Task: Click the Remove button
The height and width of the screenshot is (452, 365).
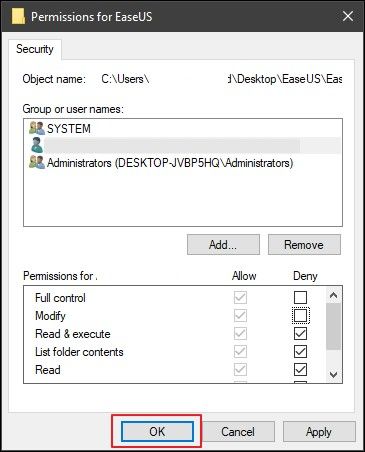Action: [x=304, y=245]
